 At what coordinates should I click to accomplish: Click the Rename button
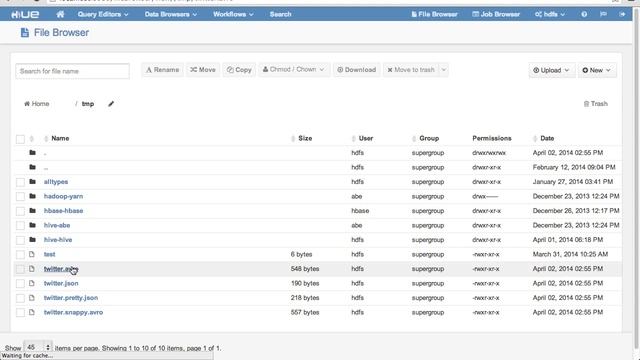(x=162, y=70)
